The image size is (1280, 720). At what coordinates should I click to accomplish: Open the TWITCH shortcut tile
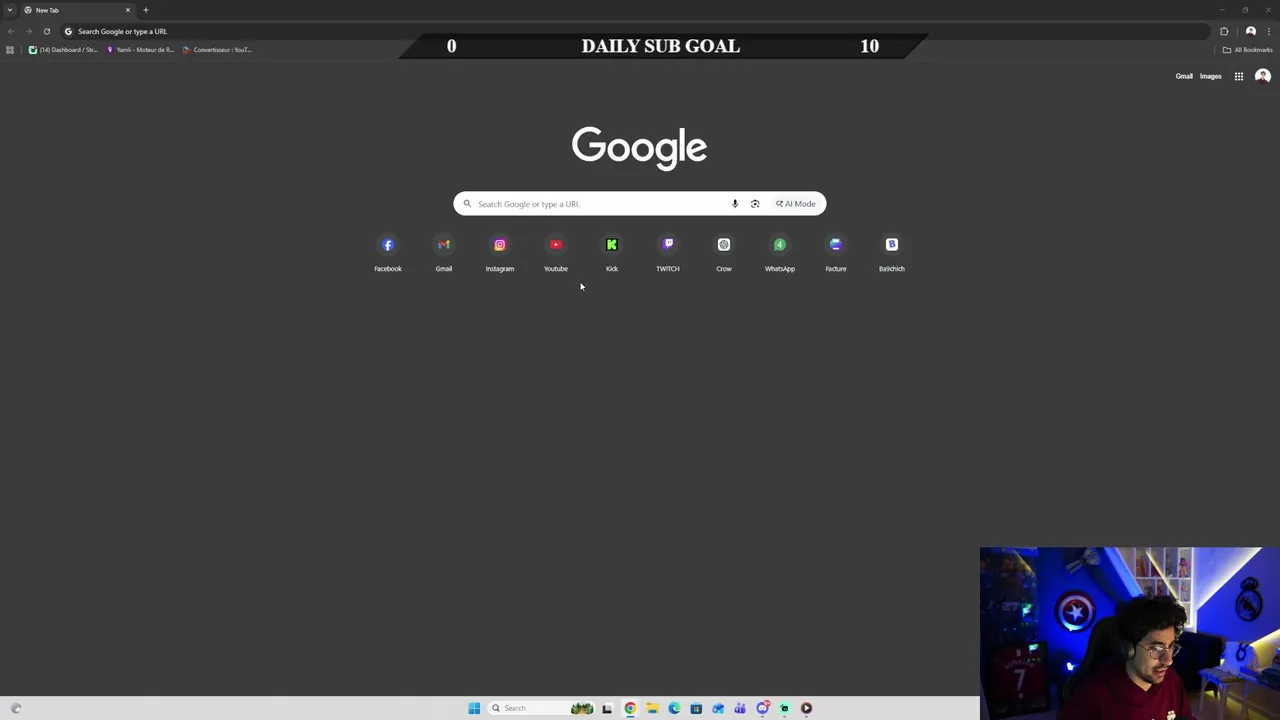[x=668, y=252]
